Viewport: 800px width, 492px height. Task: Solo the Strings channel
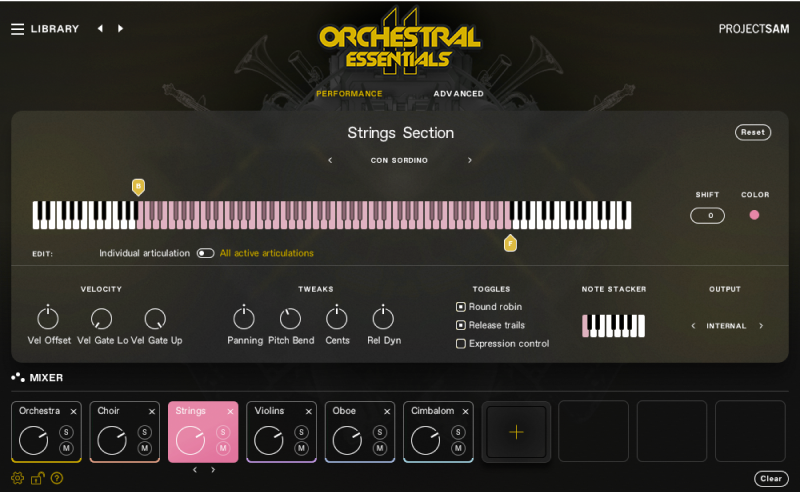pyautogui.click(x=223, y=432)
